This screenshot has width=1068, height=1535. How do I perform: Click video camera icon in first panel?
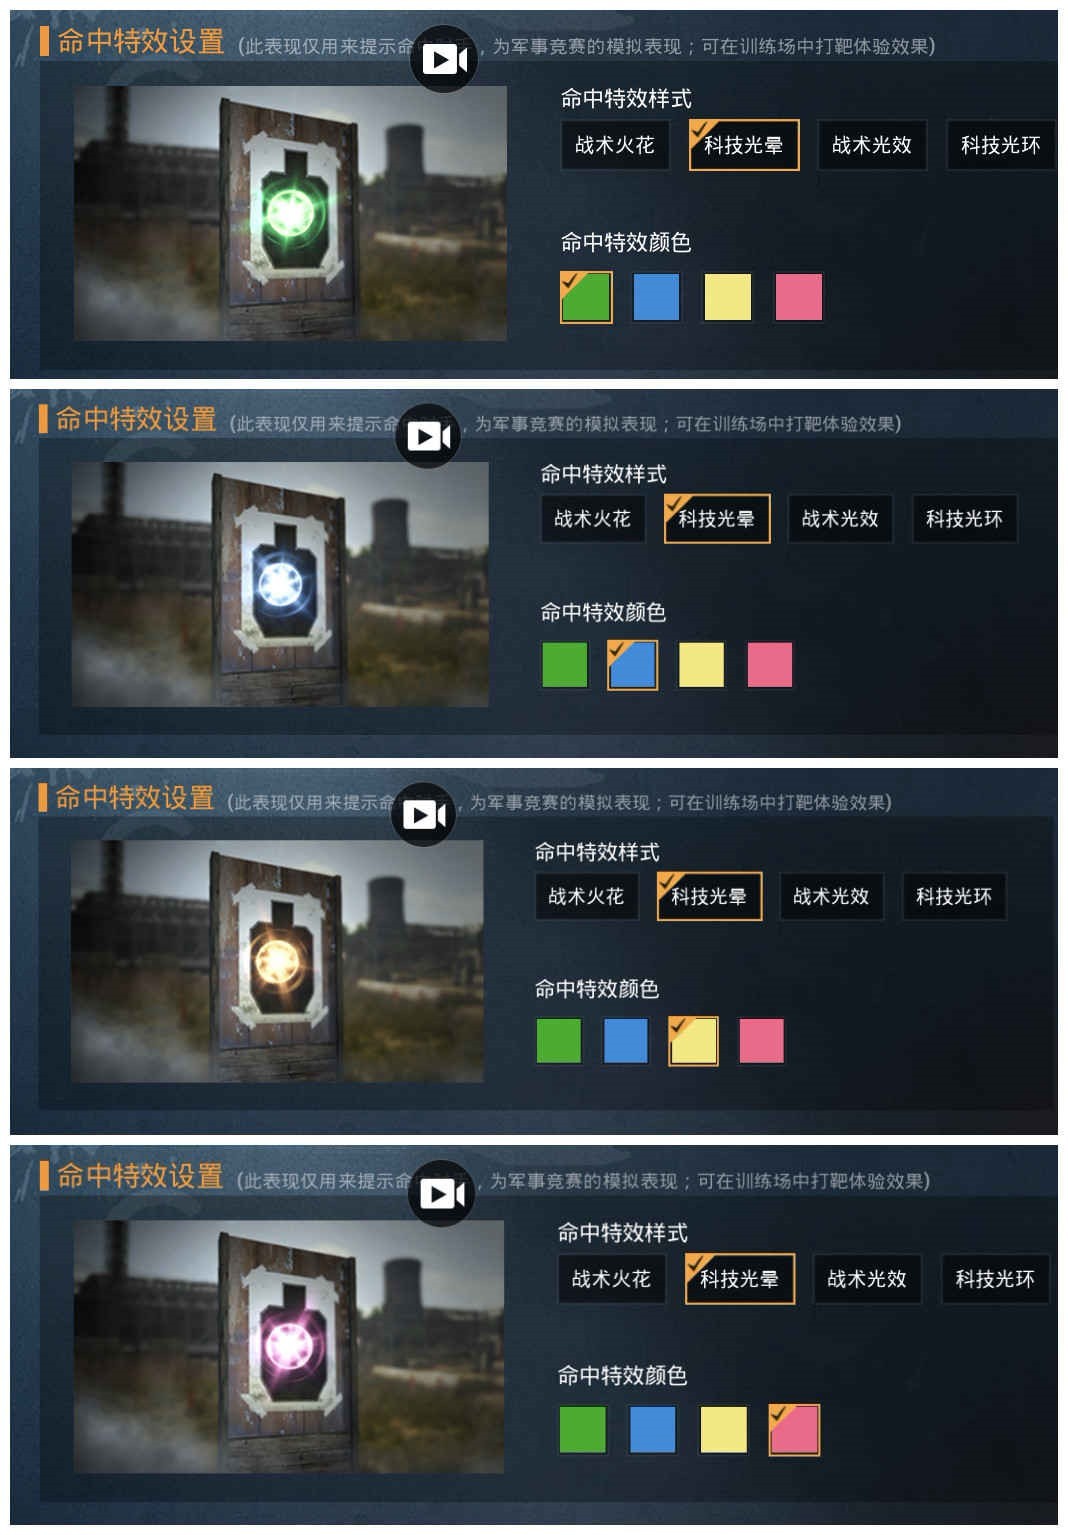[x=444, y=59]
